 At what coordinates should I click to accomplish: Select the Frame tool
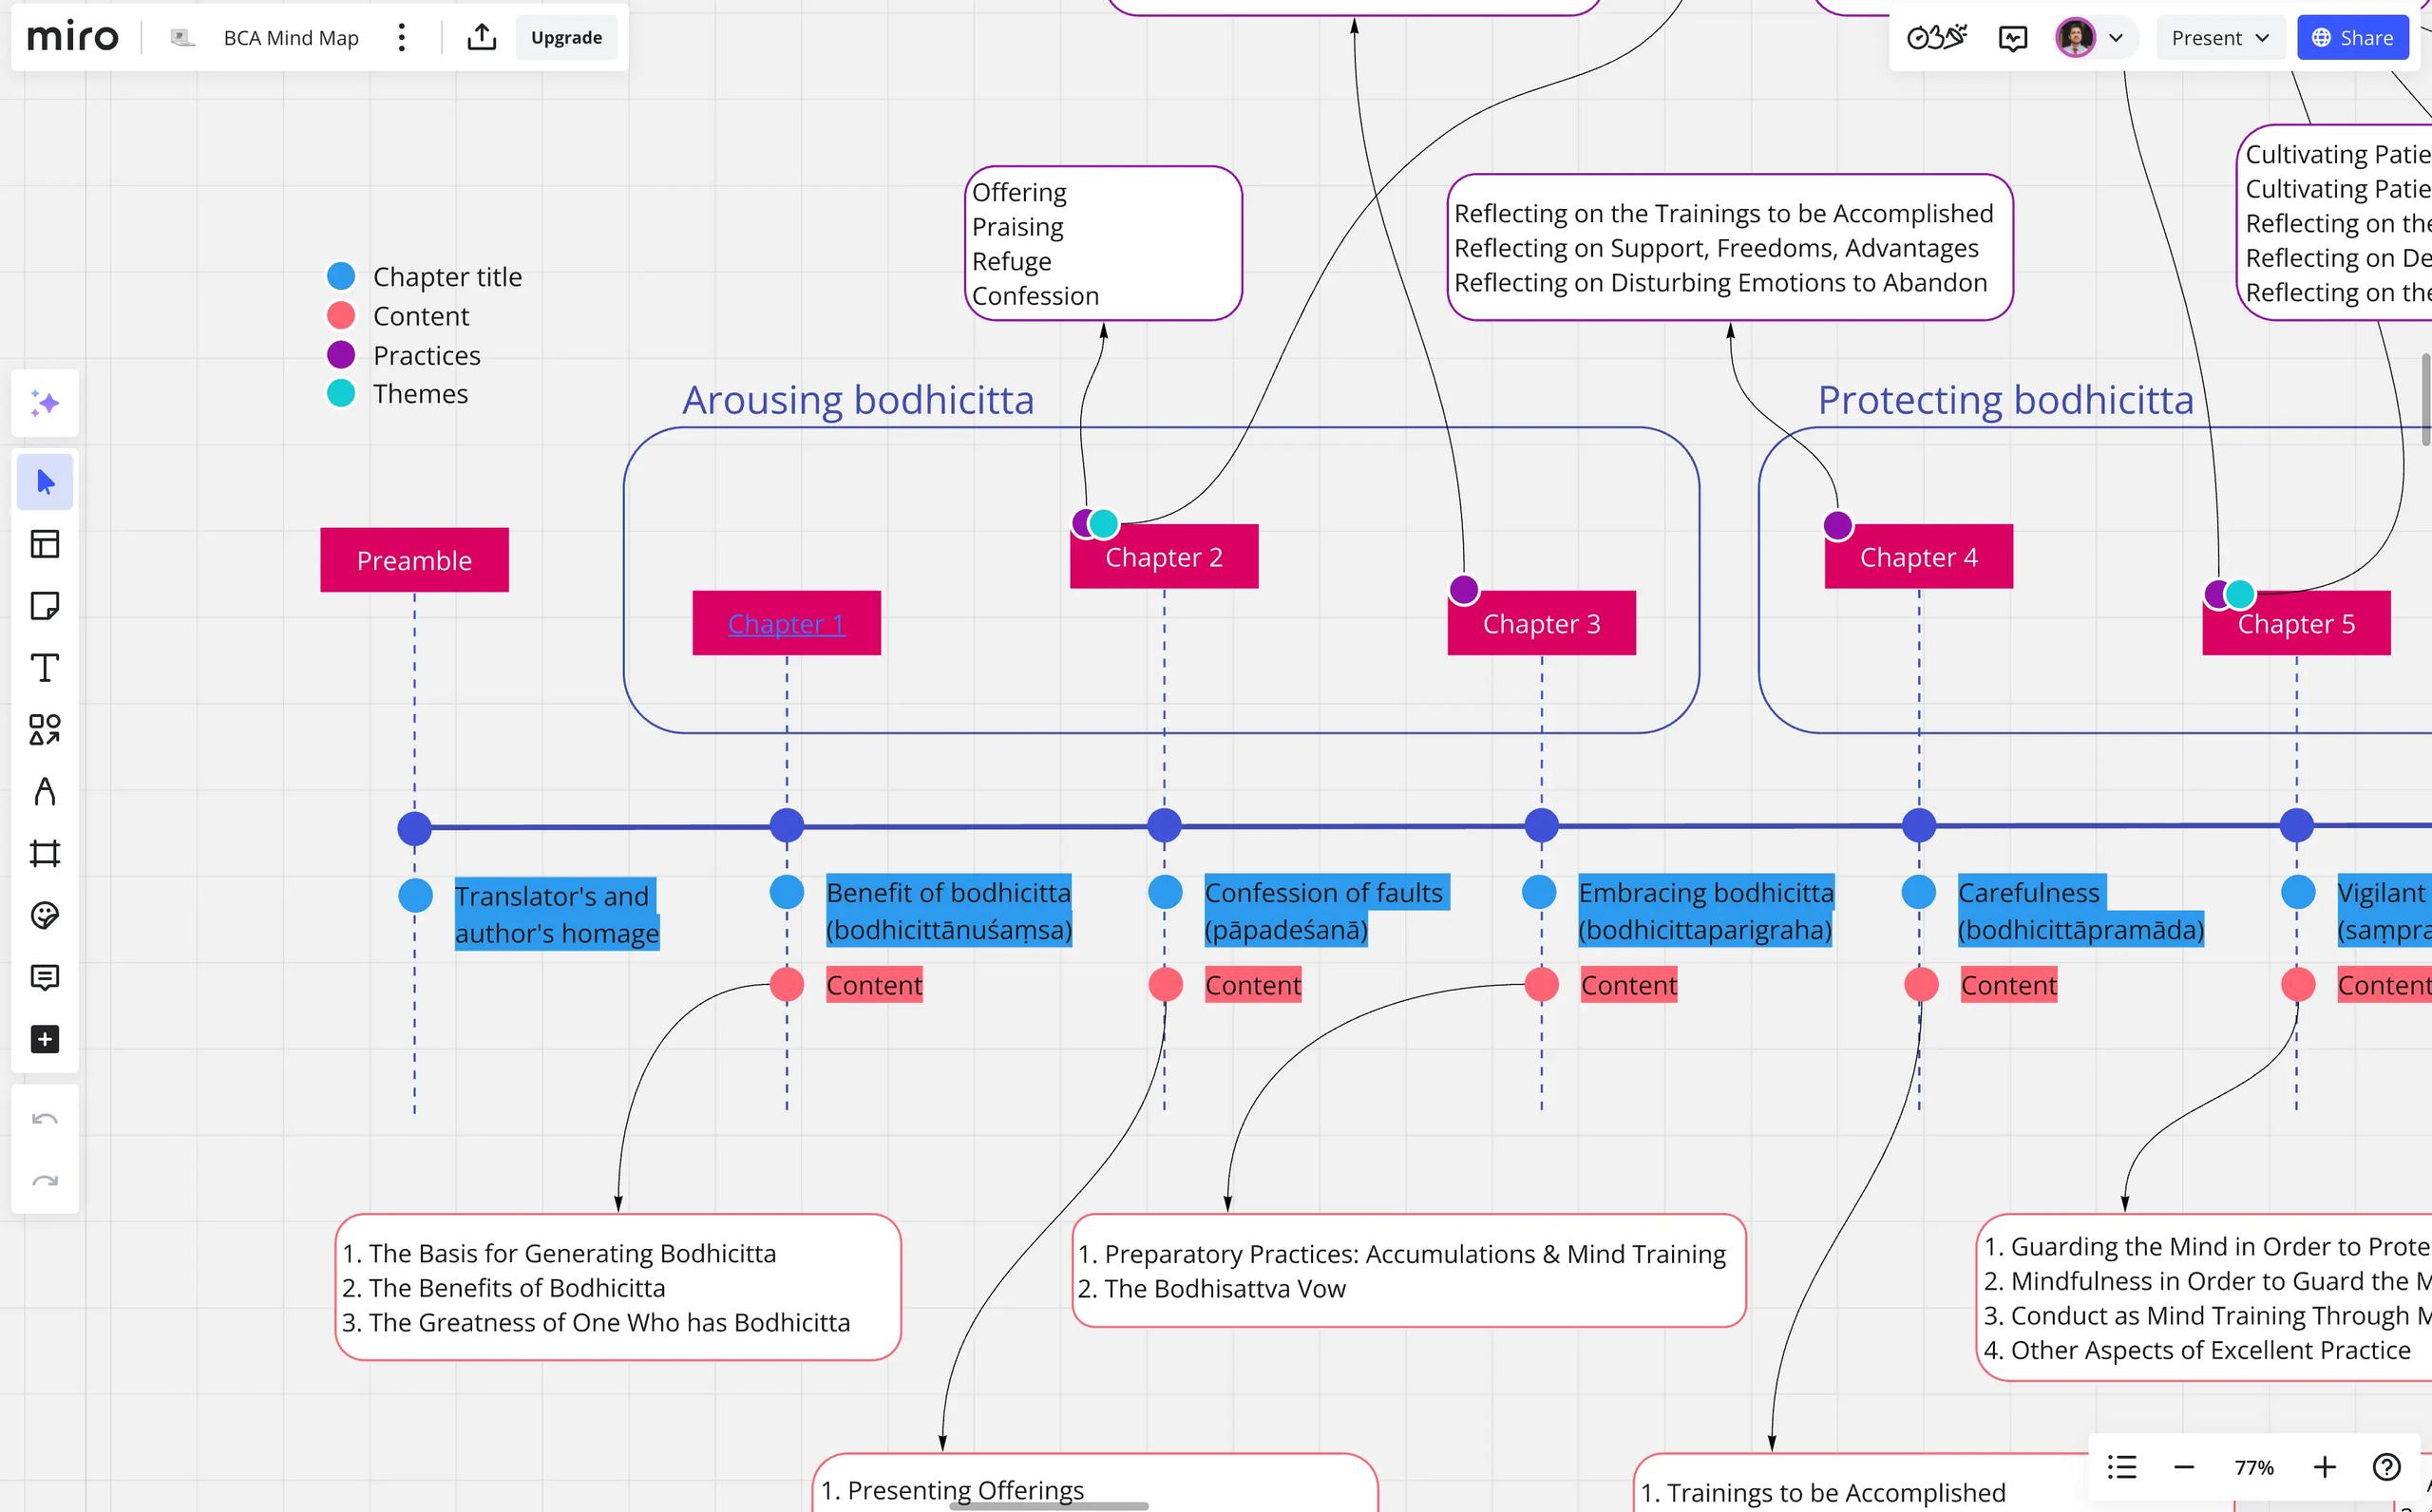45,853
